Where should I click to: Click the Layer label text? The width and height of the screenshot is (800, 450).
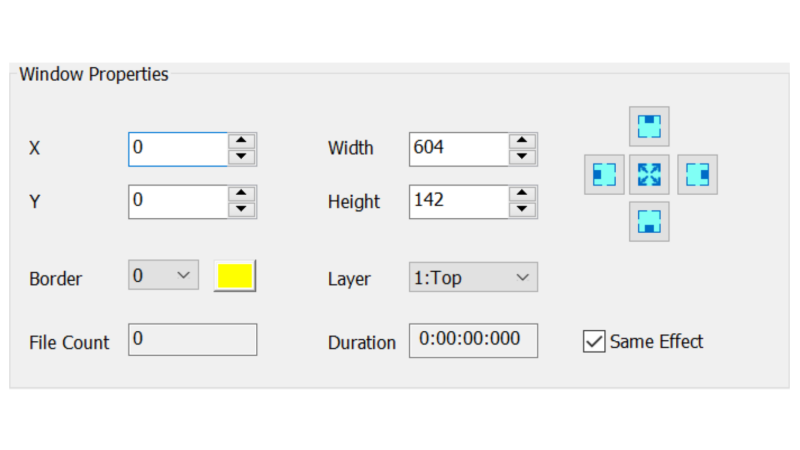(x=349, y=279)
